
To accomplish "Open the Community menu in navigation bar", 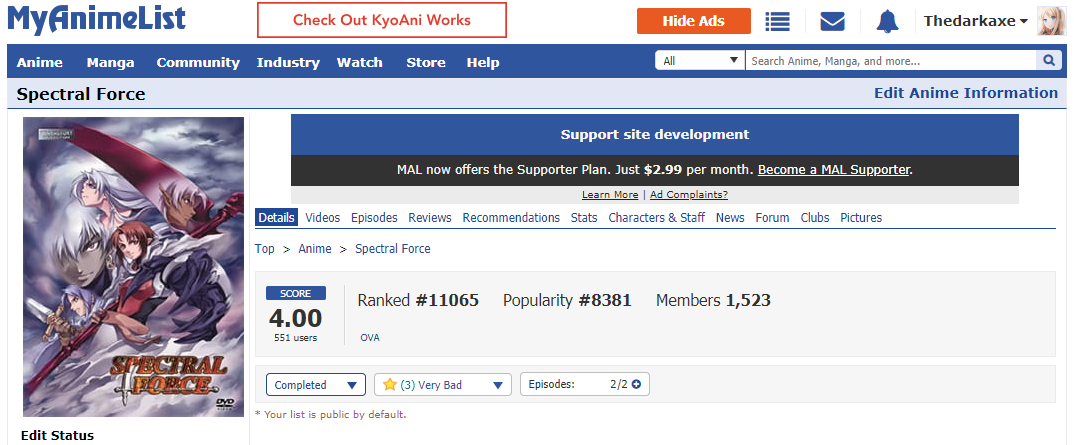I will click(198, 62).
